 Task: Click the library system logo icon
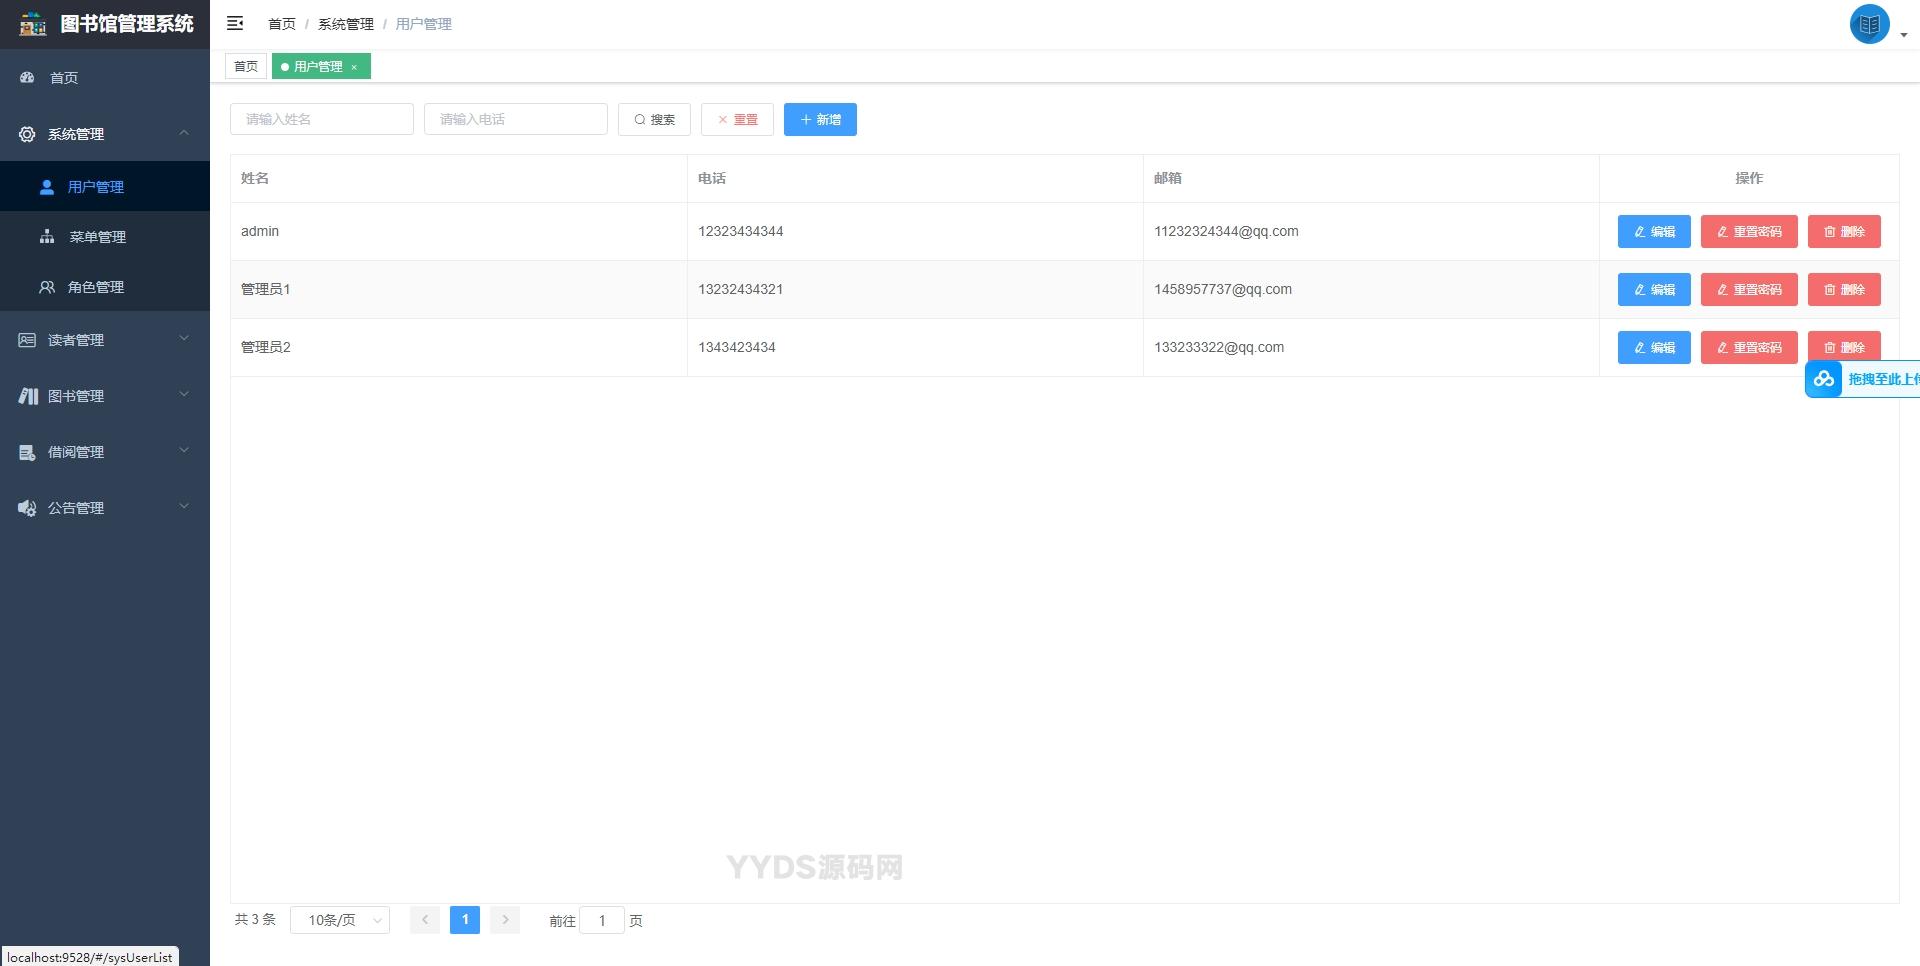coord(32,24)
